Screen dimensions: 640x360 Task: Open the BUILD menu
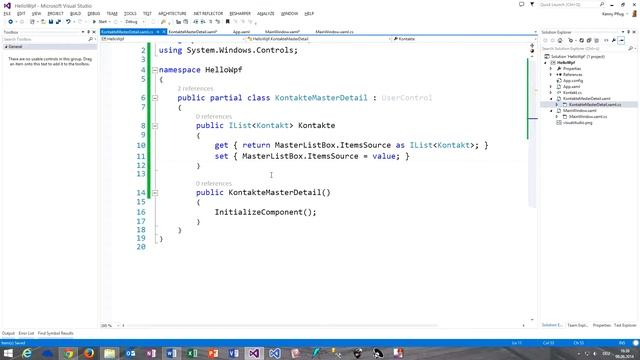pyautogui.click(x=76, y=13)
